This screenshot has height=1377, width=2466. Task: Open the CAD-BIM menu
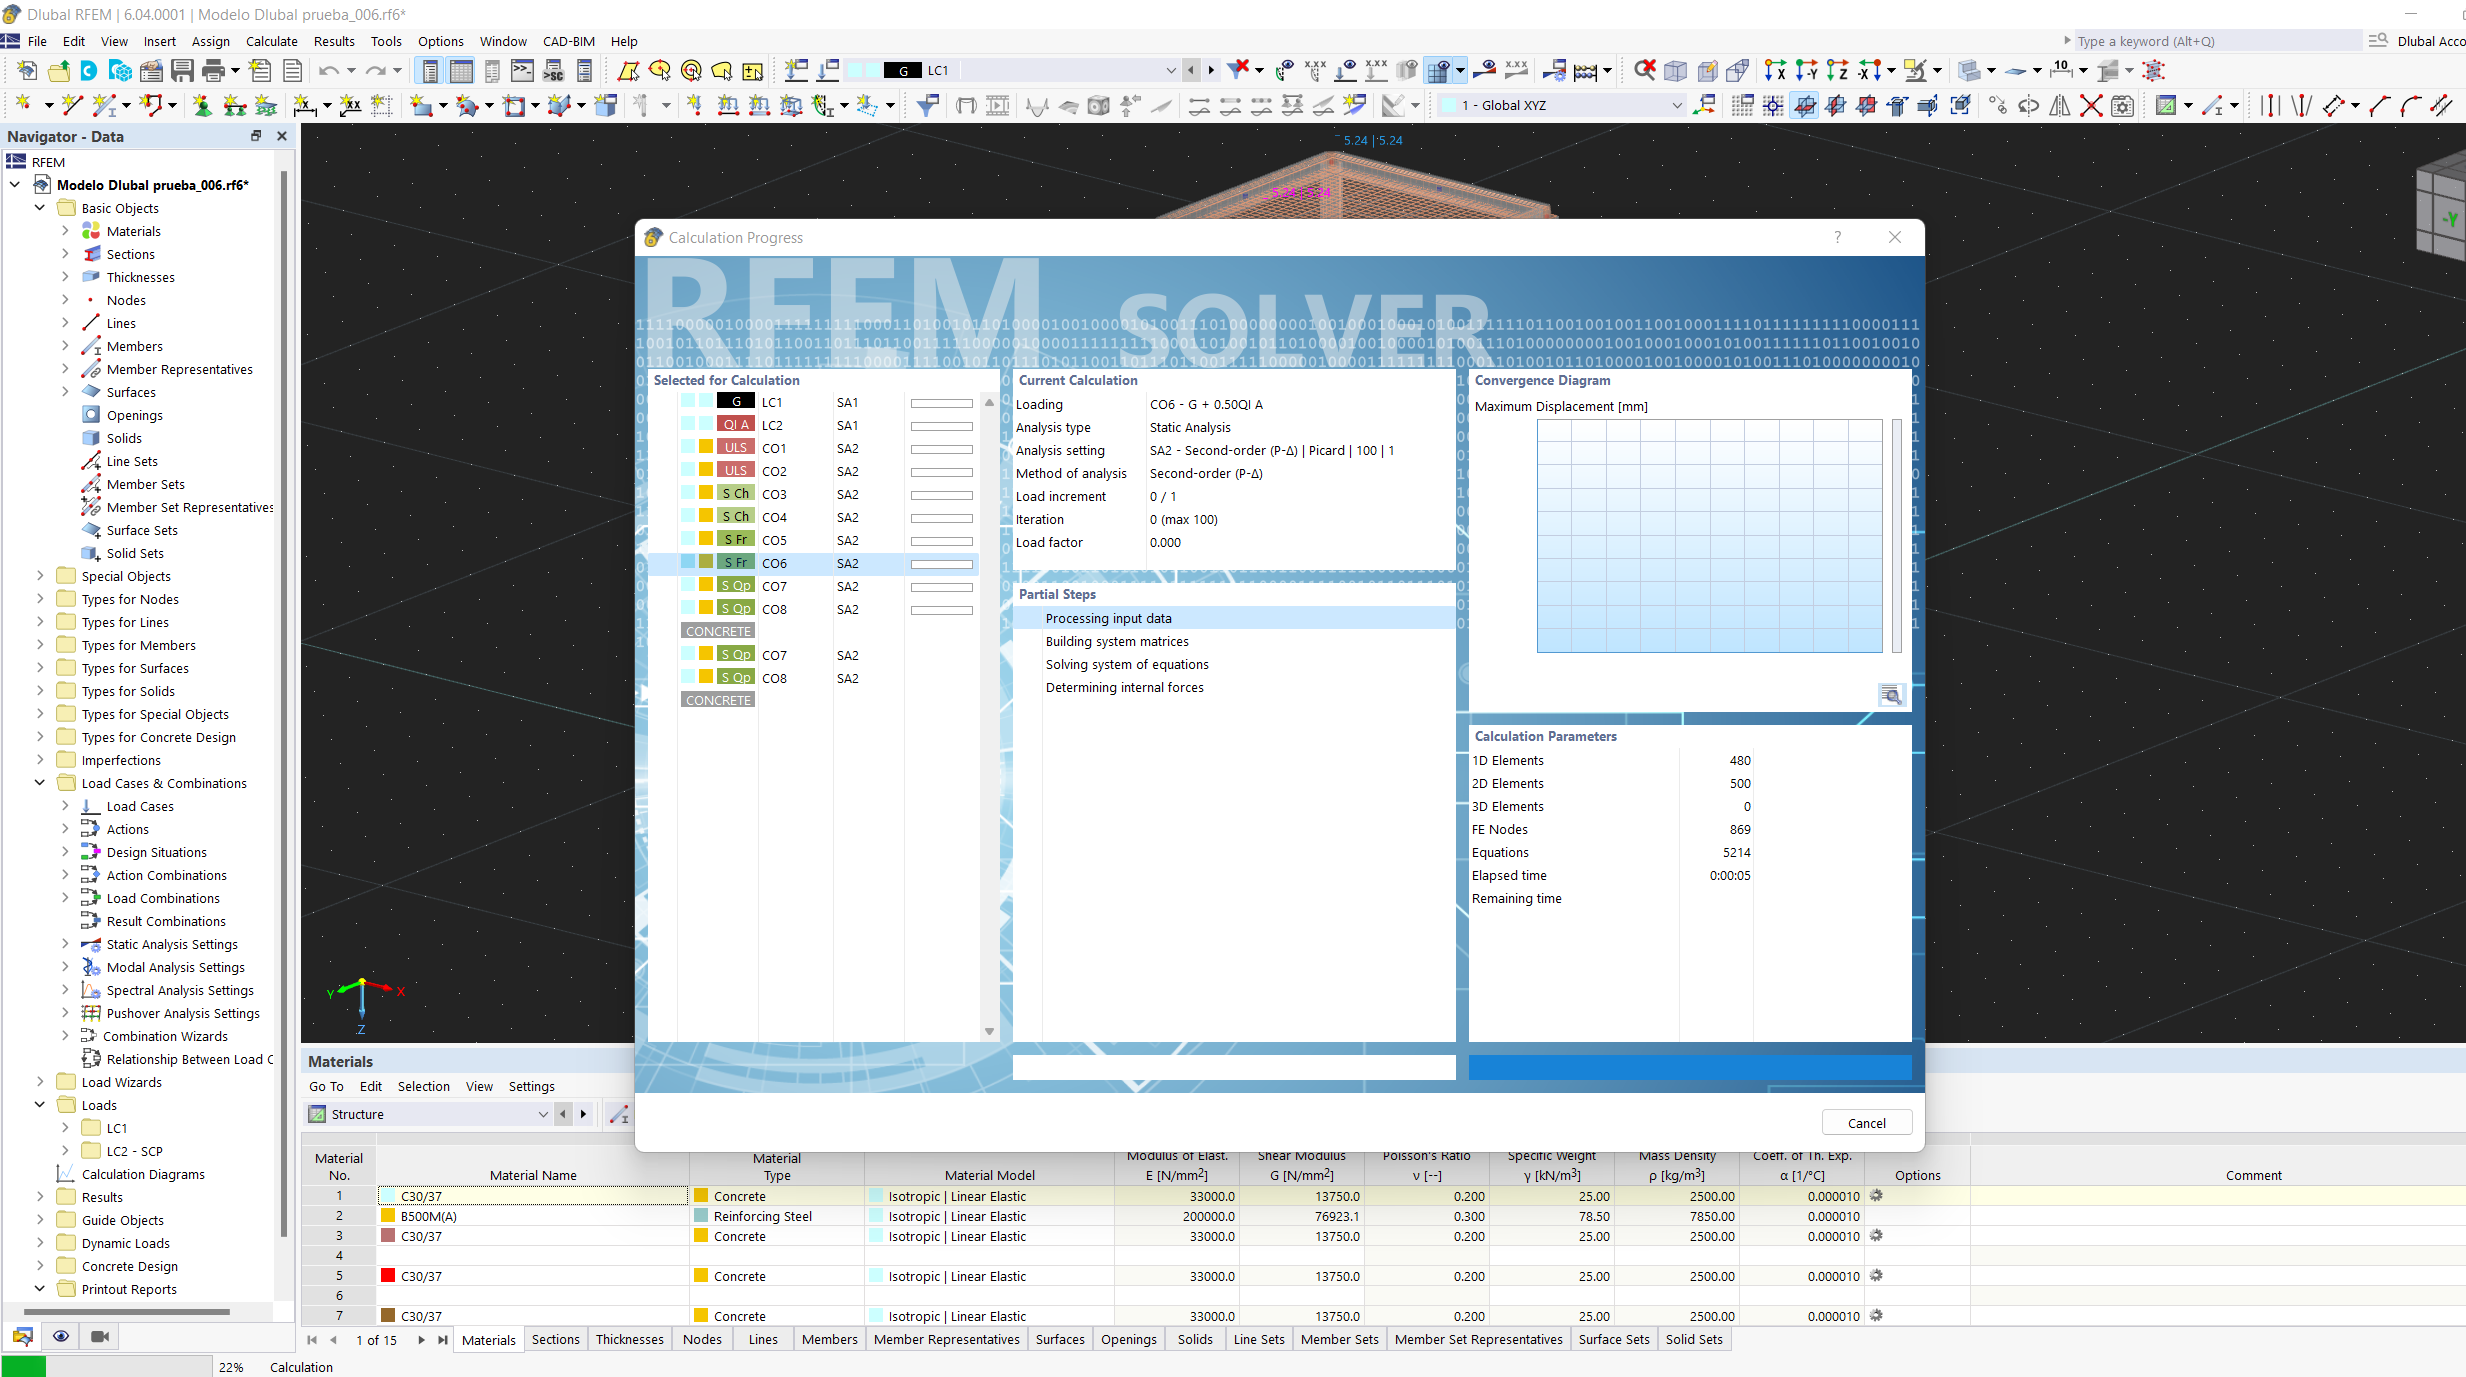(569, 41)
